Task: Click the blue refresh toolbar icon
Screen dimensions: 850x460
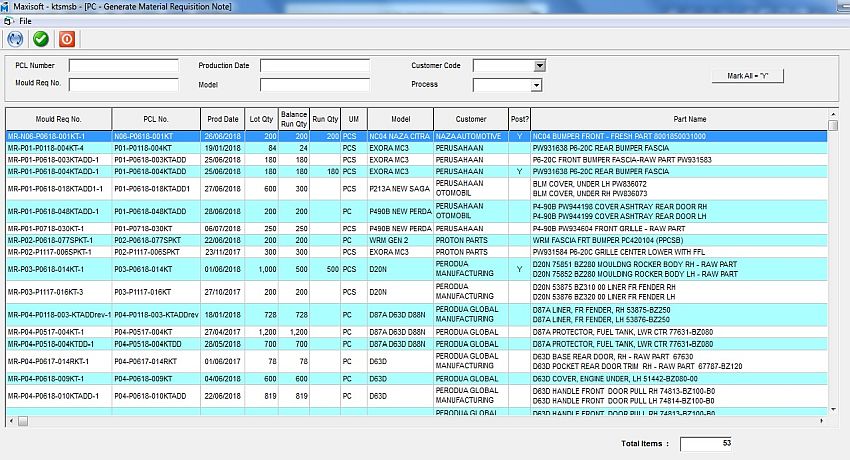Action: pyautogui.click(x=15, y=39)
